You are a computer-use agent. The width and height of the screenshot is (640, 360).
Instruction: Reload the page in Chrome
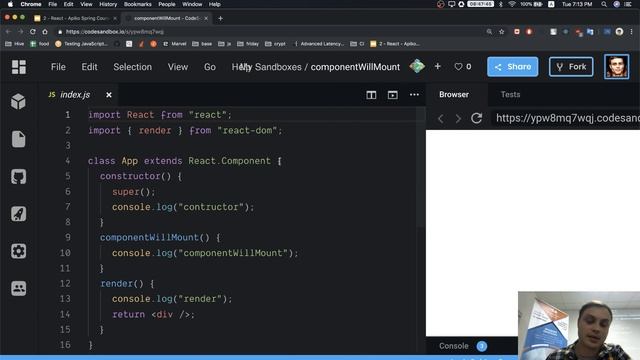pos(33,31)
